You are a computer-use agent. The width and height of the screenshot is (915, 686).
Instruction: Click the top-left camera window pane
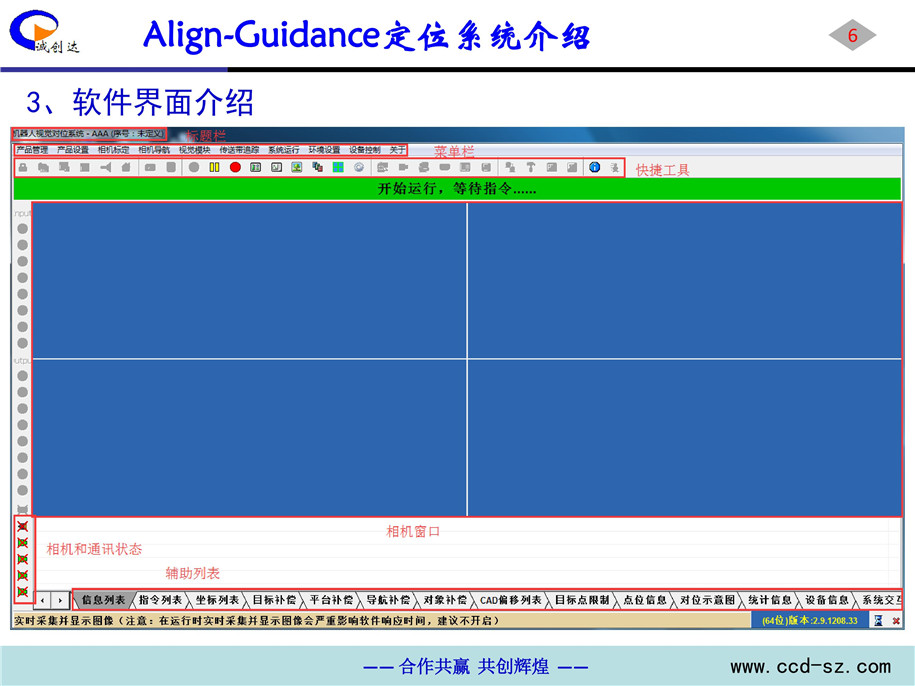tap(250, 280)
